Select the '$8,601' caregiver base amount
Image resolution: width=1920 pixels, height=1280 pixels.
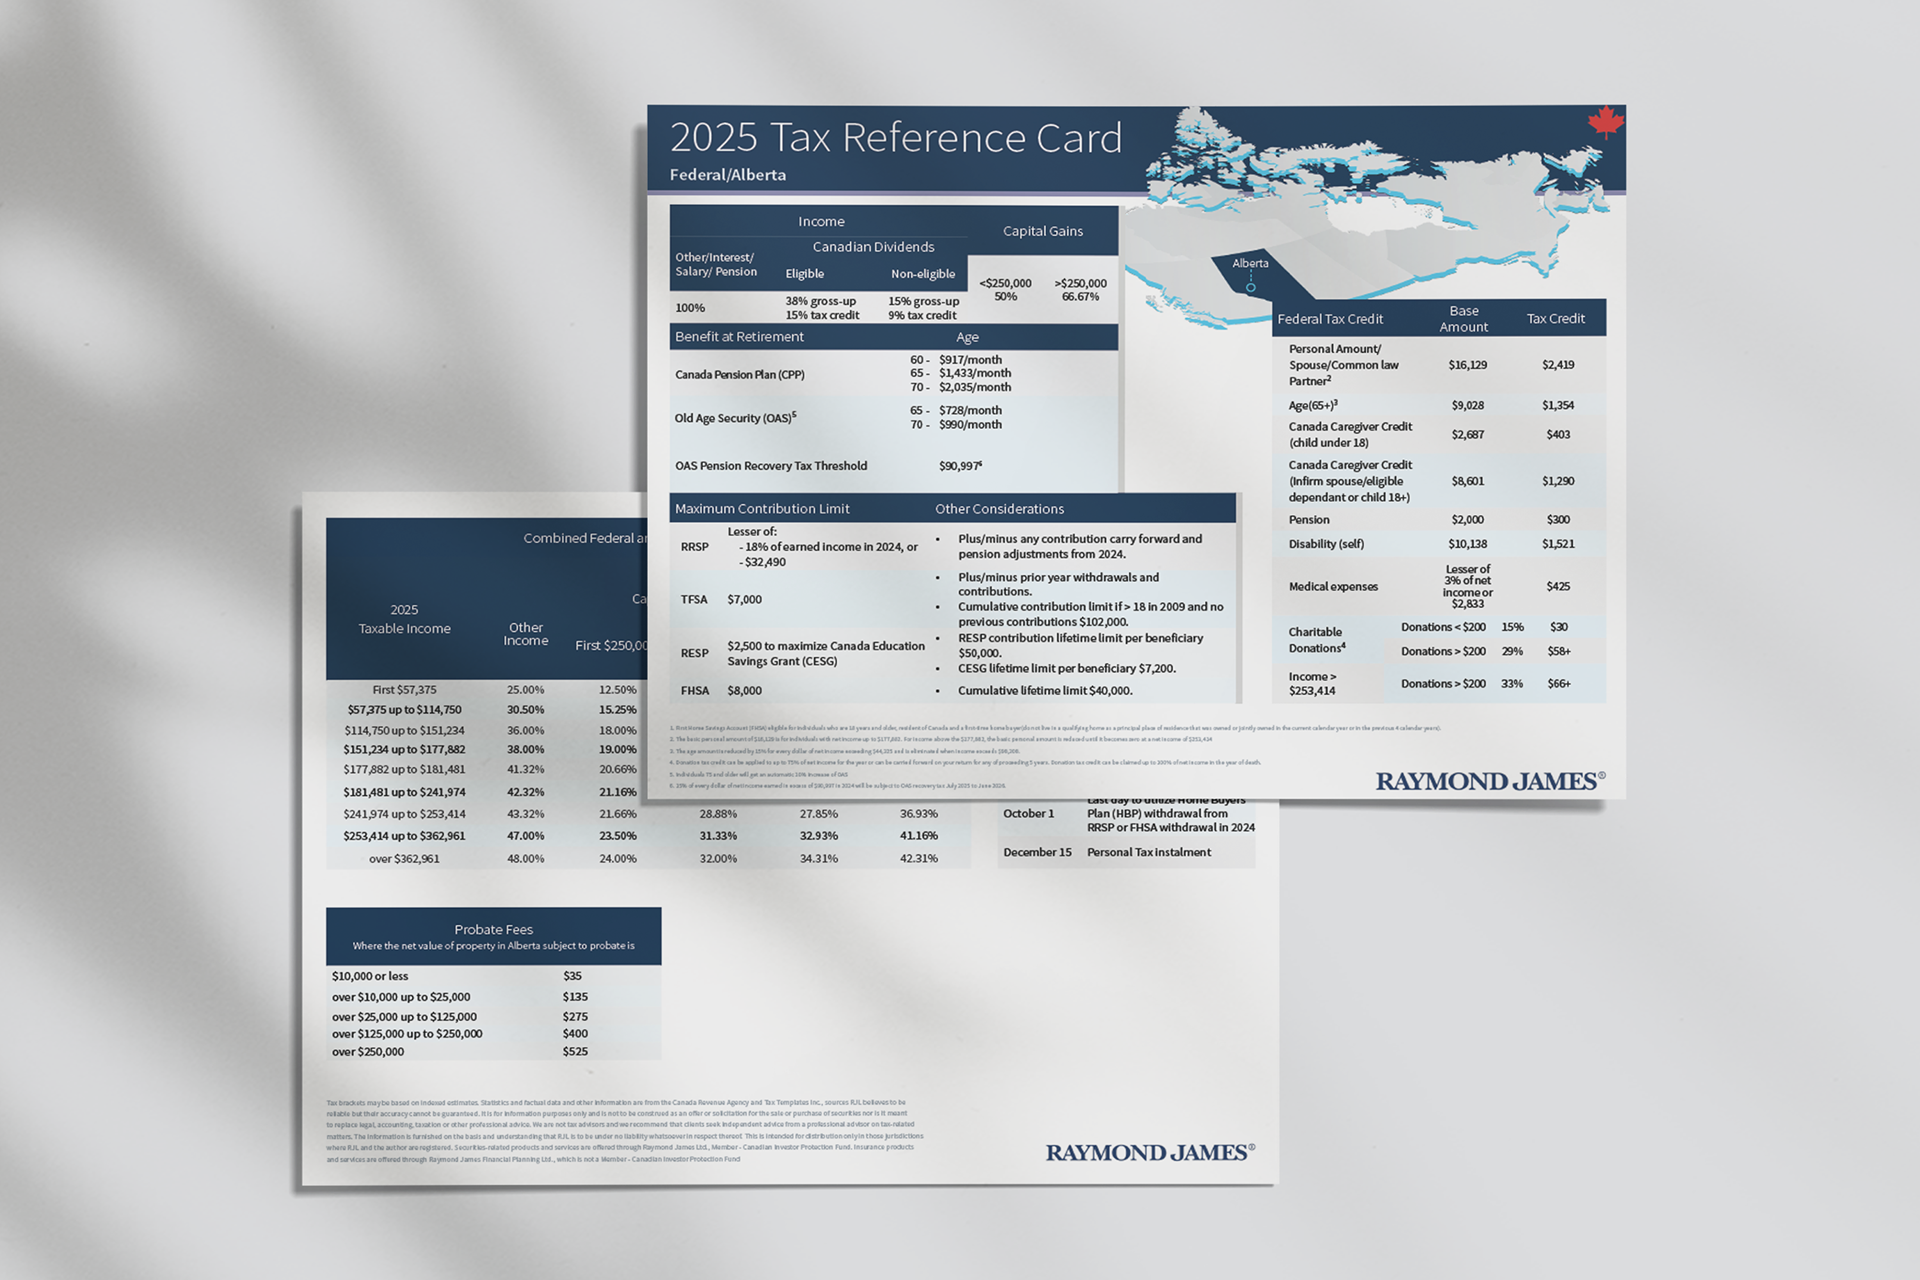tap(1467, 481)
